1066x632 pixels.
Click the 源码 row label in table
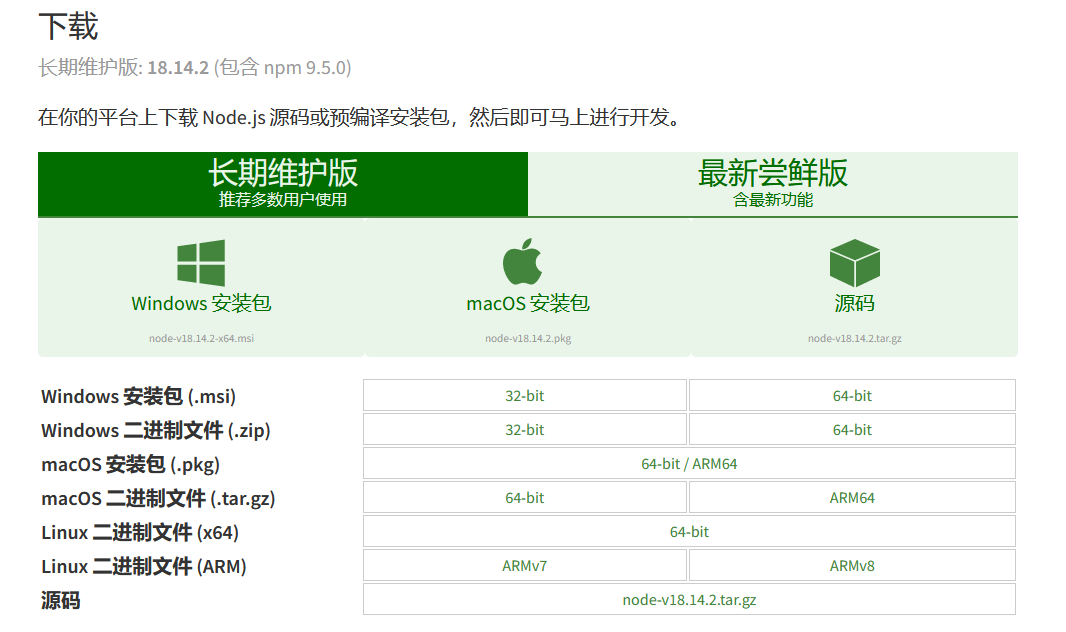pos(61,600)
